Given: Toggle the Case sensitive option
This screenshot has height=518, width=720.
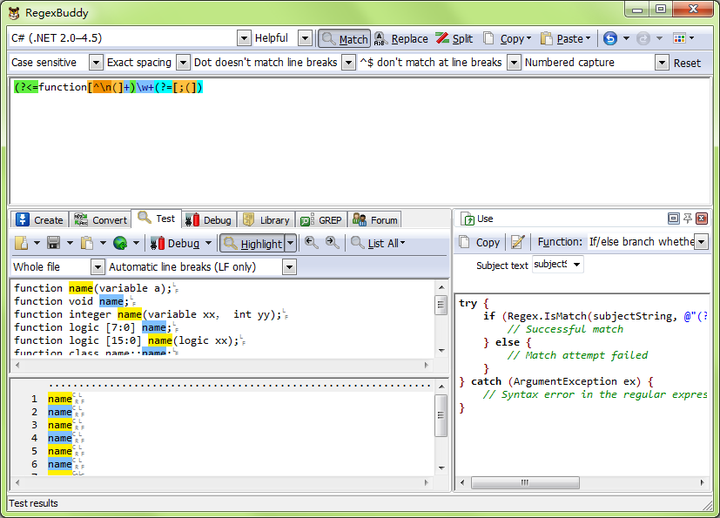Looking at the screenshot, I should (44, 62).
